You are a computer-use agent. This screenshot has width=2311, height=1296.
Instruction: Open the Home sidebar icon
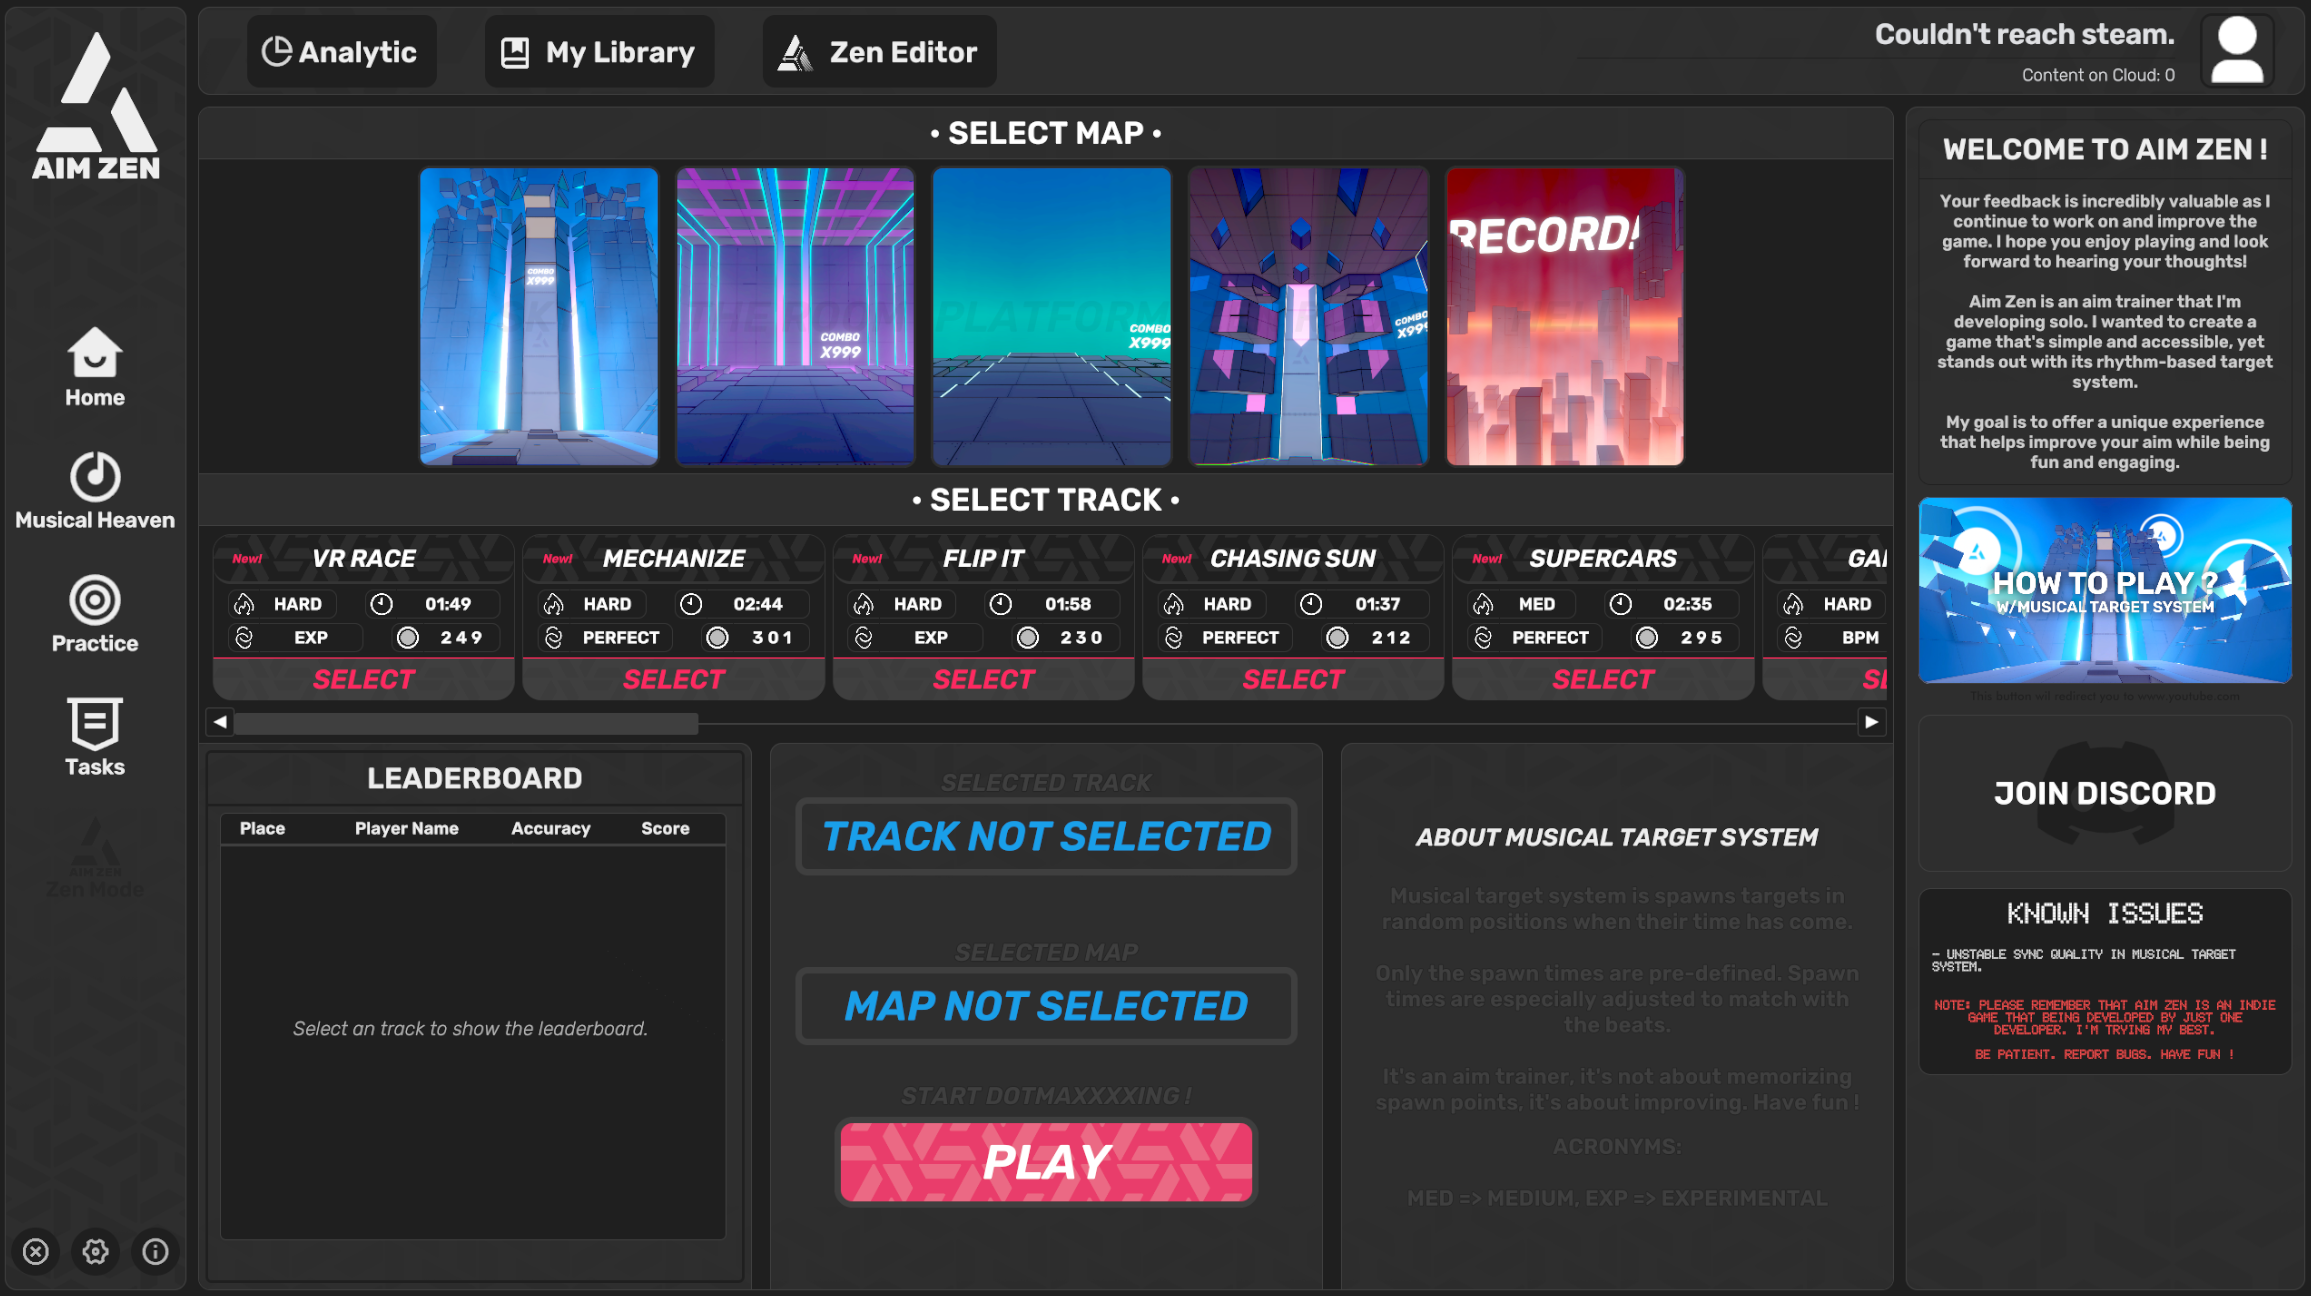(95, 353)
